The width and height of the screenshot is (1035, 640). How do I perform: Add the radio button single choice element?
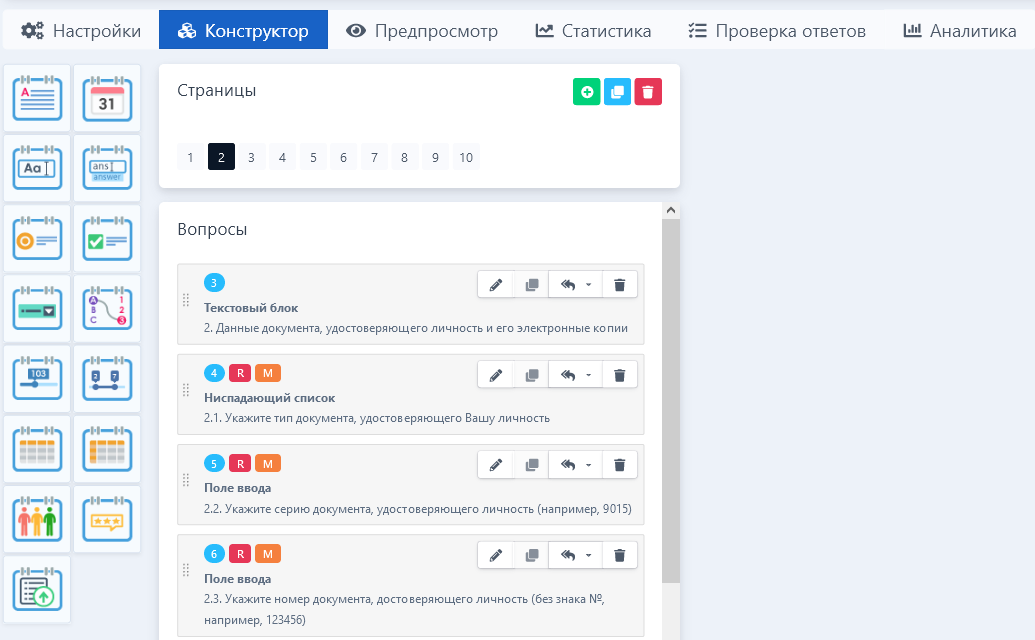click(37, 239)
